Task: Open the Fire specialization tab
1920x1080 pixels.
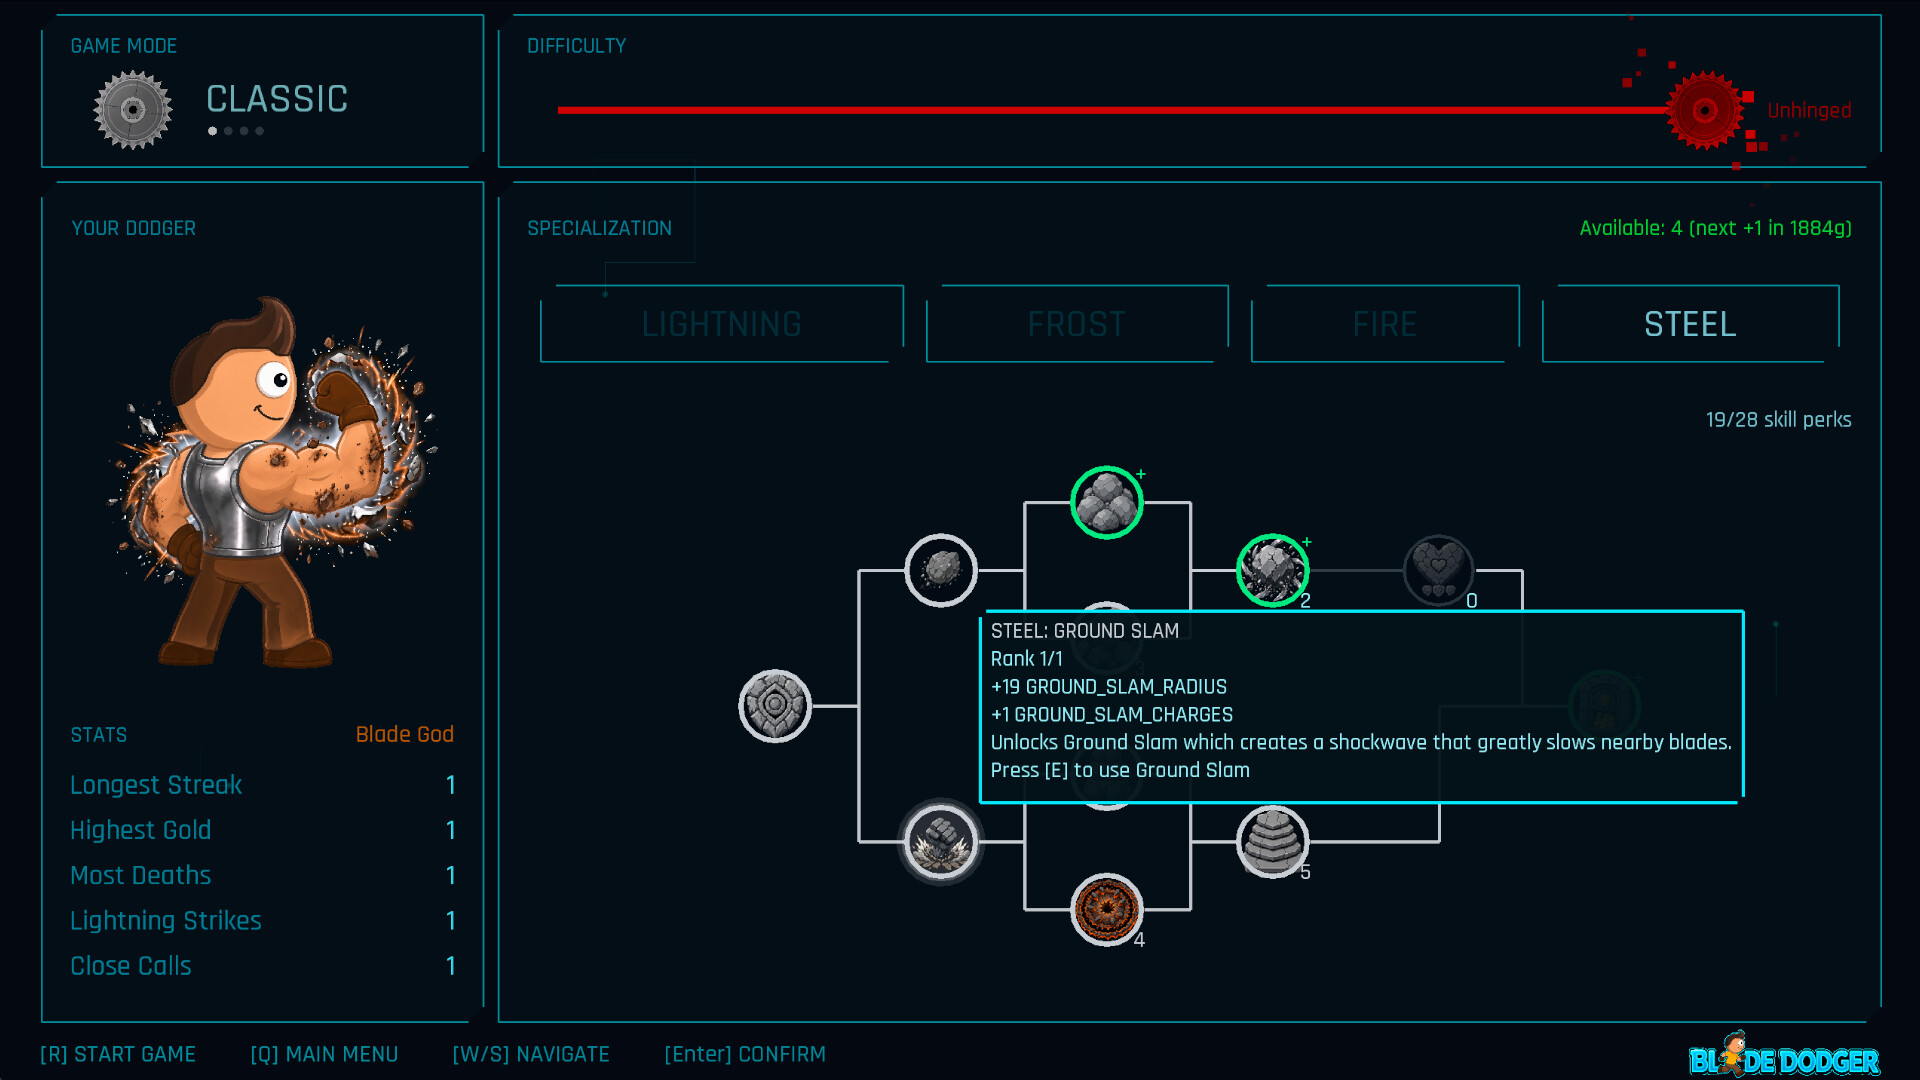Action: (1385, 324)
